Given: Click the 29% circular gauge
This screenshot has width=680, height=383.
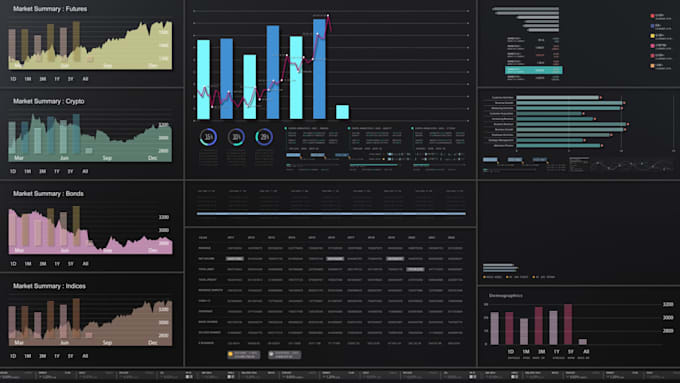Looking at the screenshot, I should pos(264,137).
